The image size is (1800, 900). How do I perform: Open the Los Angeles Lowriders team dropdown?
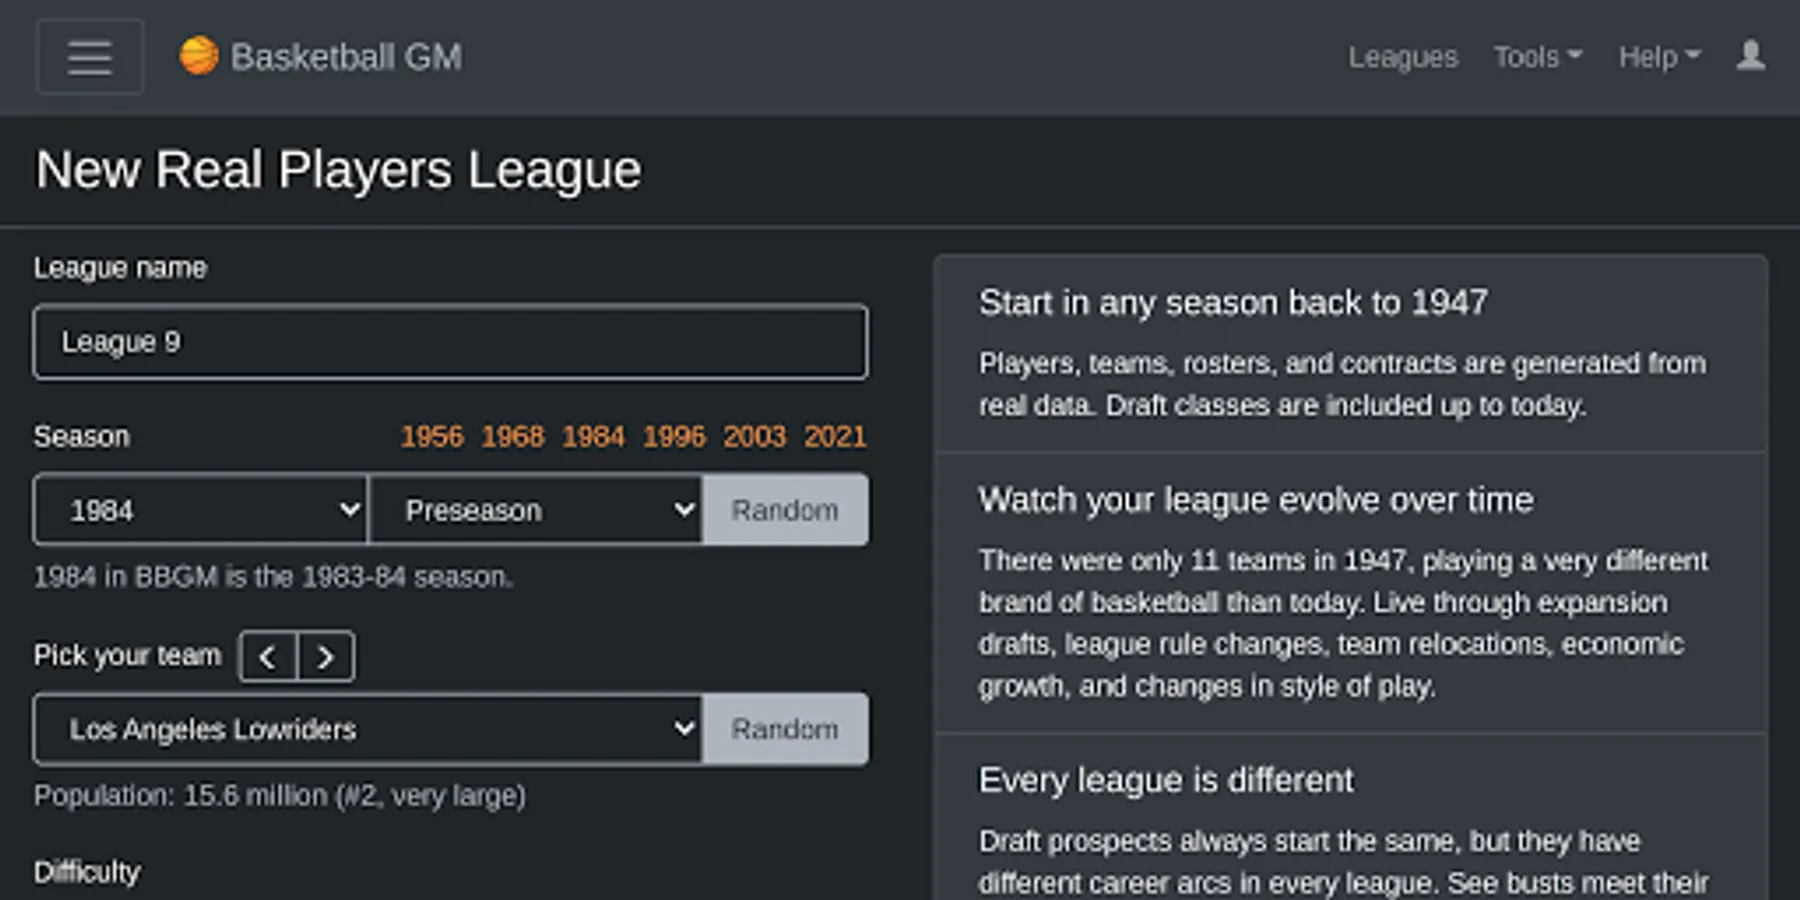tap(368, 729)
